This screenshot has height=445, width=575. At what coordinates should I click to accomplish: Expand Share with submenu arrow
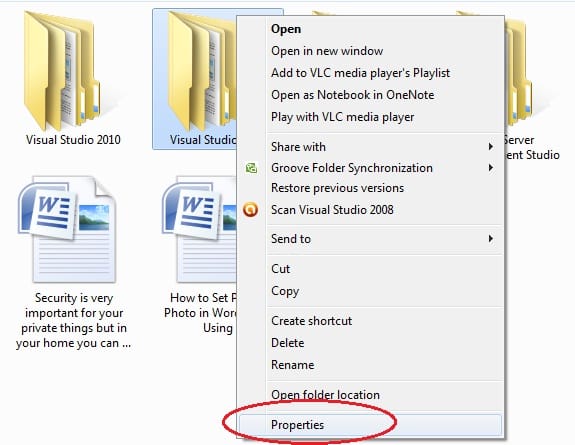(x=491, y=147)
